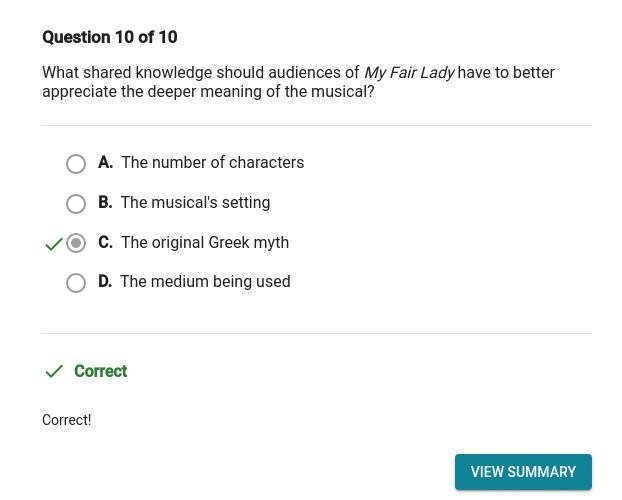Image resolution: width=622 pixels, height=500 pixels.
Task: Click the selected radio button for option C
Action: (x=76, y=243)
